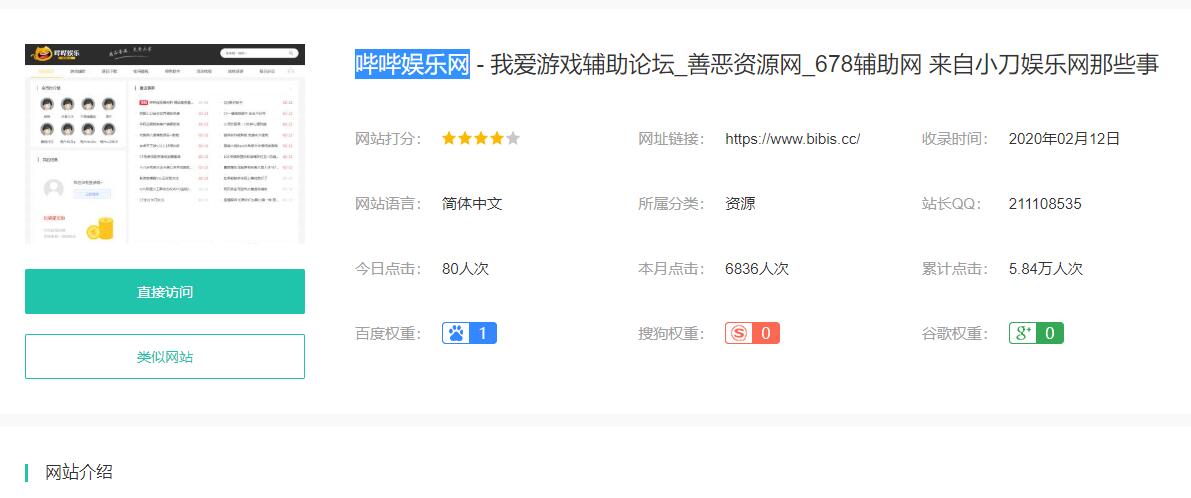Open the https://www.bibis.cc/ link
This screenshot has height=498, width=1191.
click(792, 139)
